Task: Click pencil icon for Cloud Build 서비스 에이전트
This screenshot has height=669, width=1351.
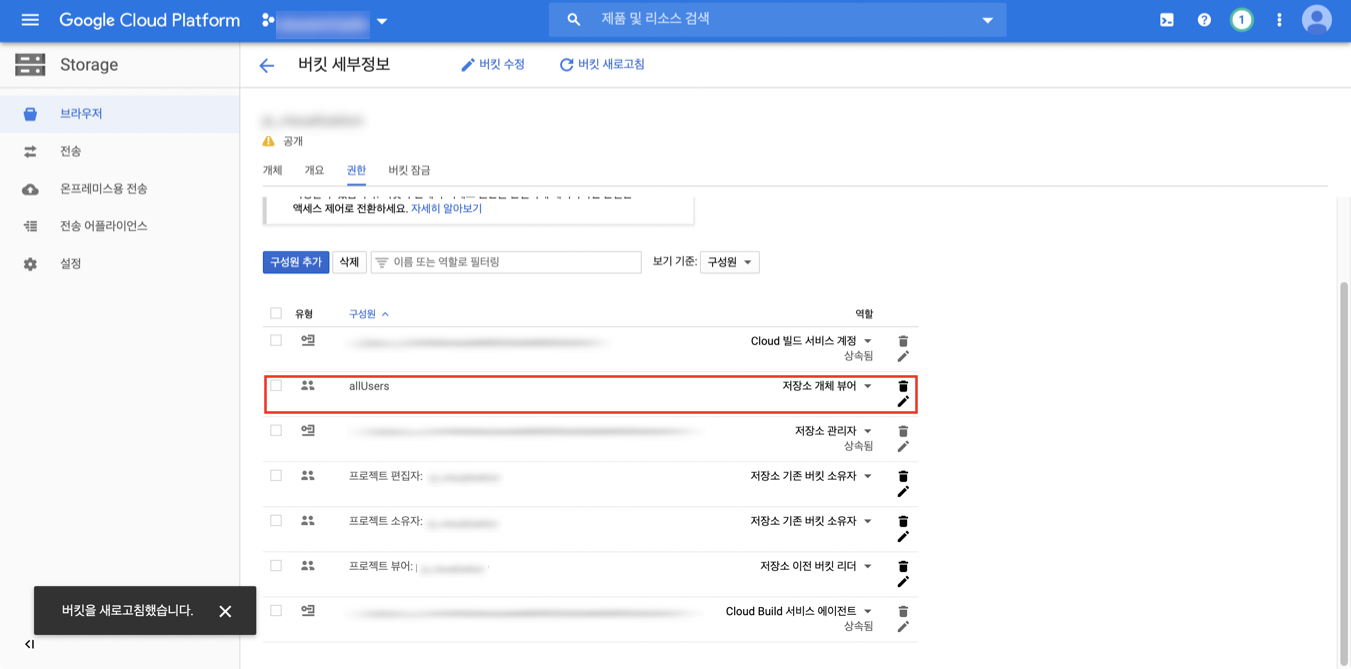Action: point(903,627)
